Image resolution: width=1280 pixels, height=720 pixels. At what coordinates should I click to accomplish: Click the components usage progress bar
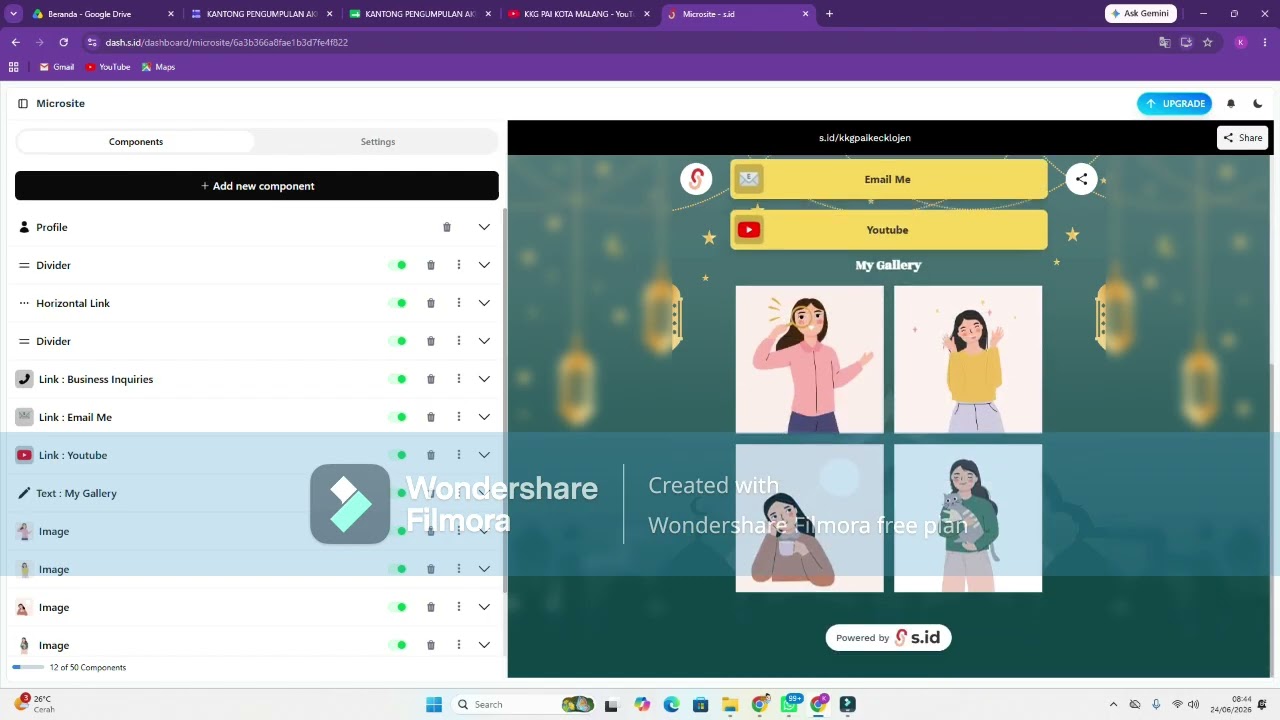pyautogui.click(x=28, y=667)
